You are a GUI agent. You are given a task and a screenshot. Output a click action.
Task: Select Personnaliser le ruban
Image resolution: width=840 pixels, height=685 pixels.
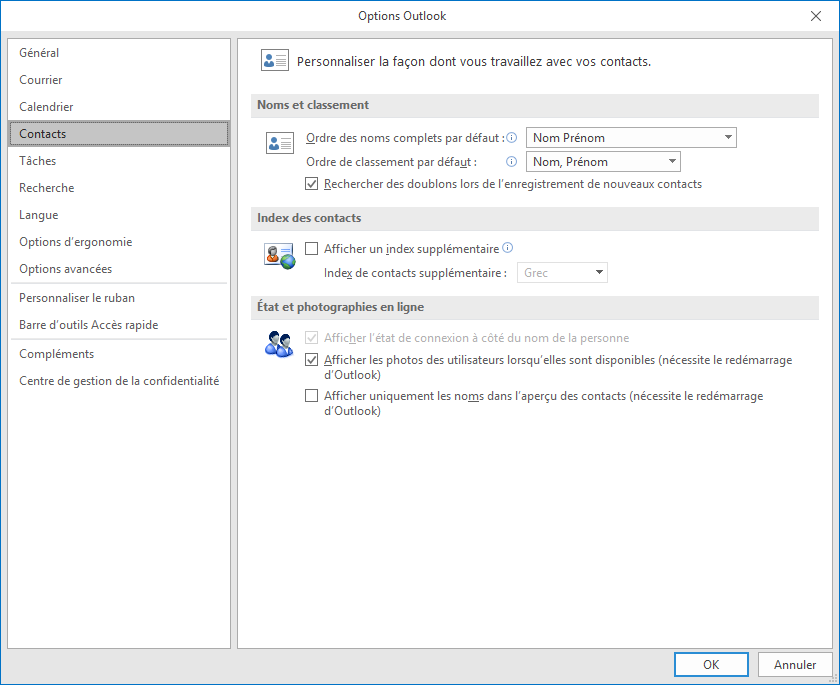pyautogui.click(x=119, y=298)
